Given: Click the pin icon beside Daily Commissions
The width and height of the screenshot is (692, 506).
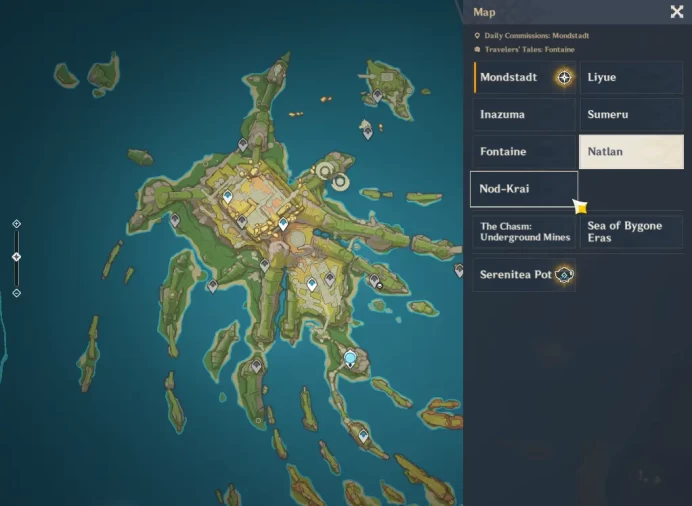Looking at the screenshot, I should (477, 36).
